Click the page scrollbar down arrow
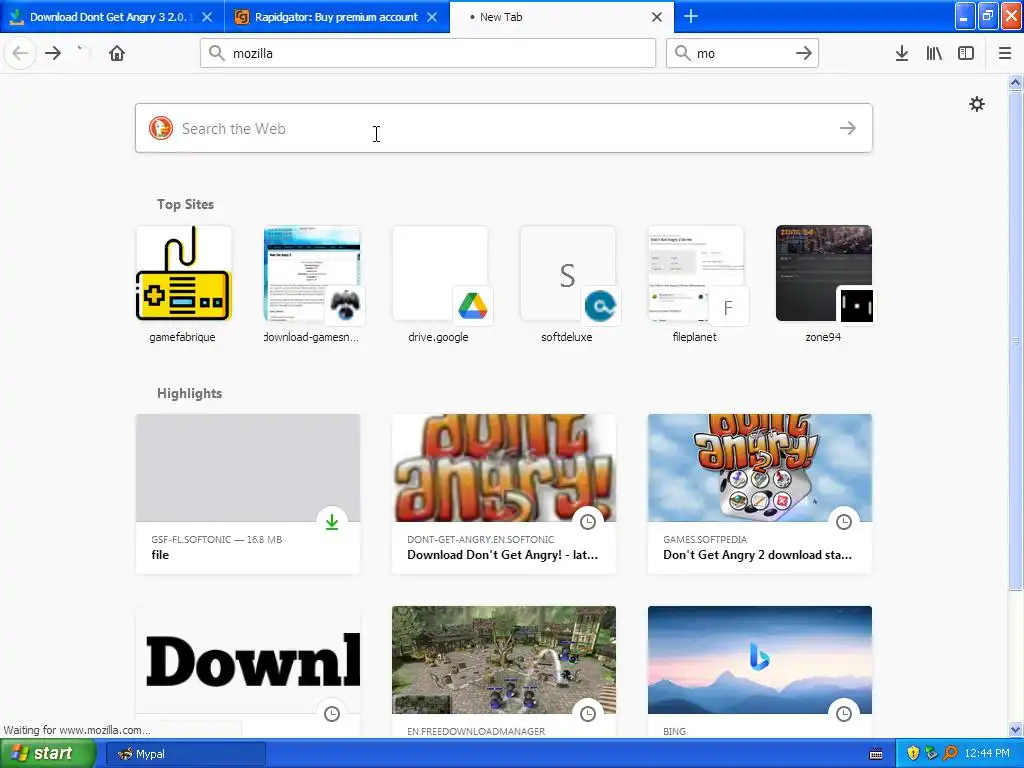1024x768 pixels. coord(1015,730)
